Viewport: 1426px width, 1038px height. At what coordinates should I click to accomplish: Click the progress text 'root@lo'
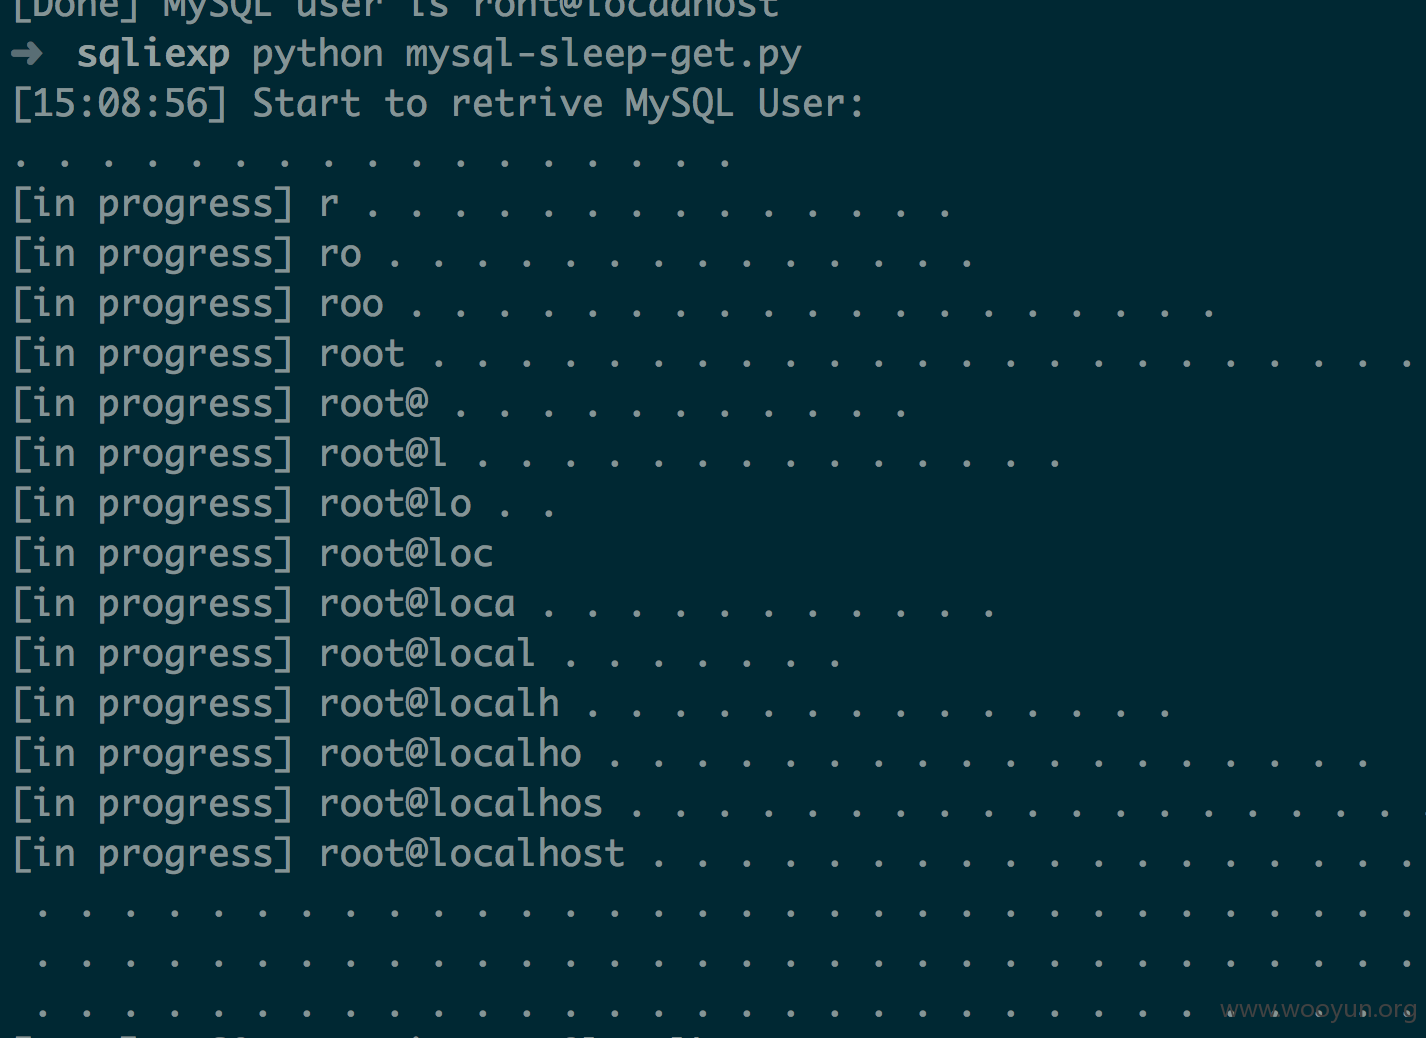pos(396,504)
